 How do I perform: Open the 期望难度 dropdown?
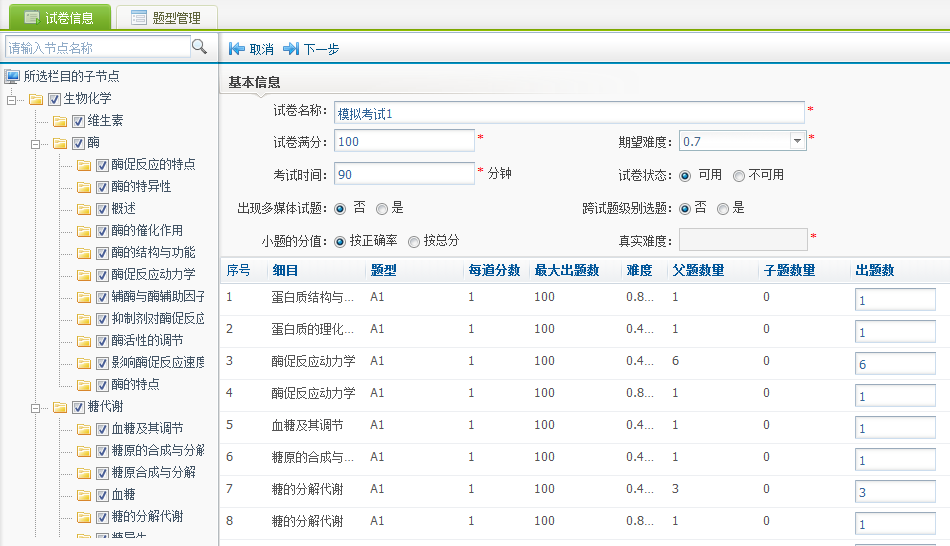tap(797, 141)
